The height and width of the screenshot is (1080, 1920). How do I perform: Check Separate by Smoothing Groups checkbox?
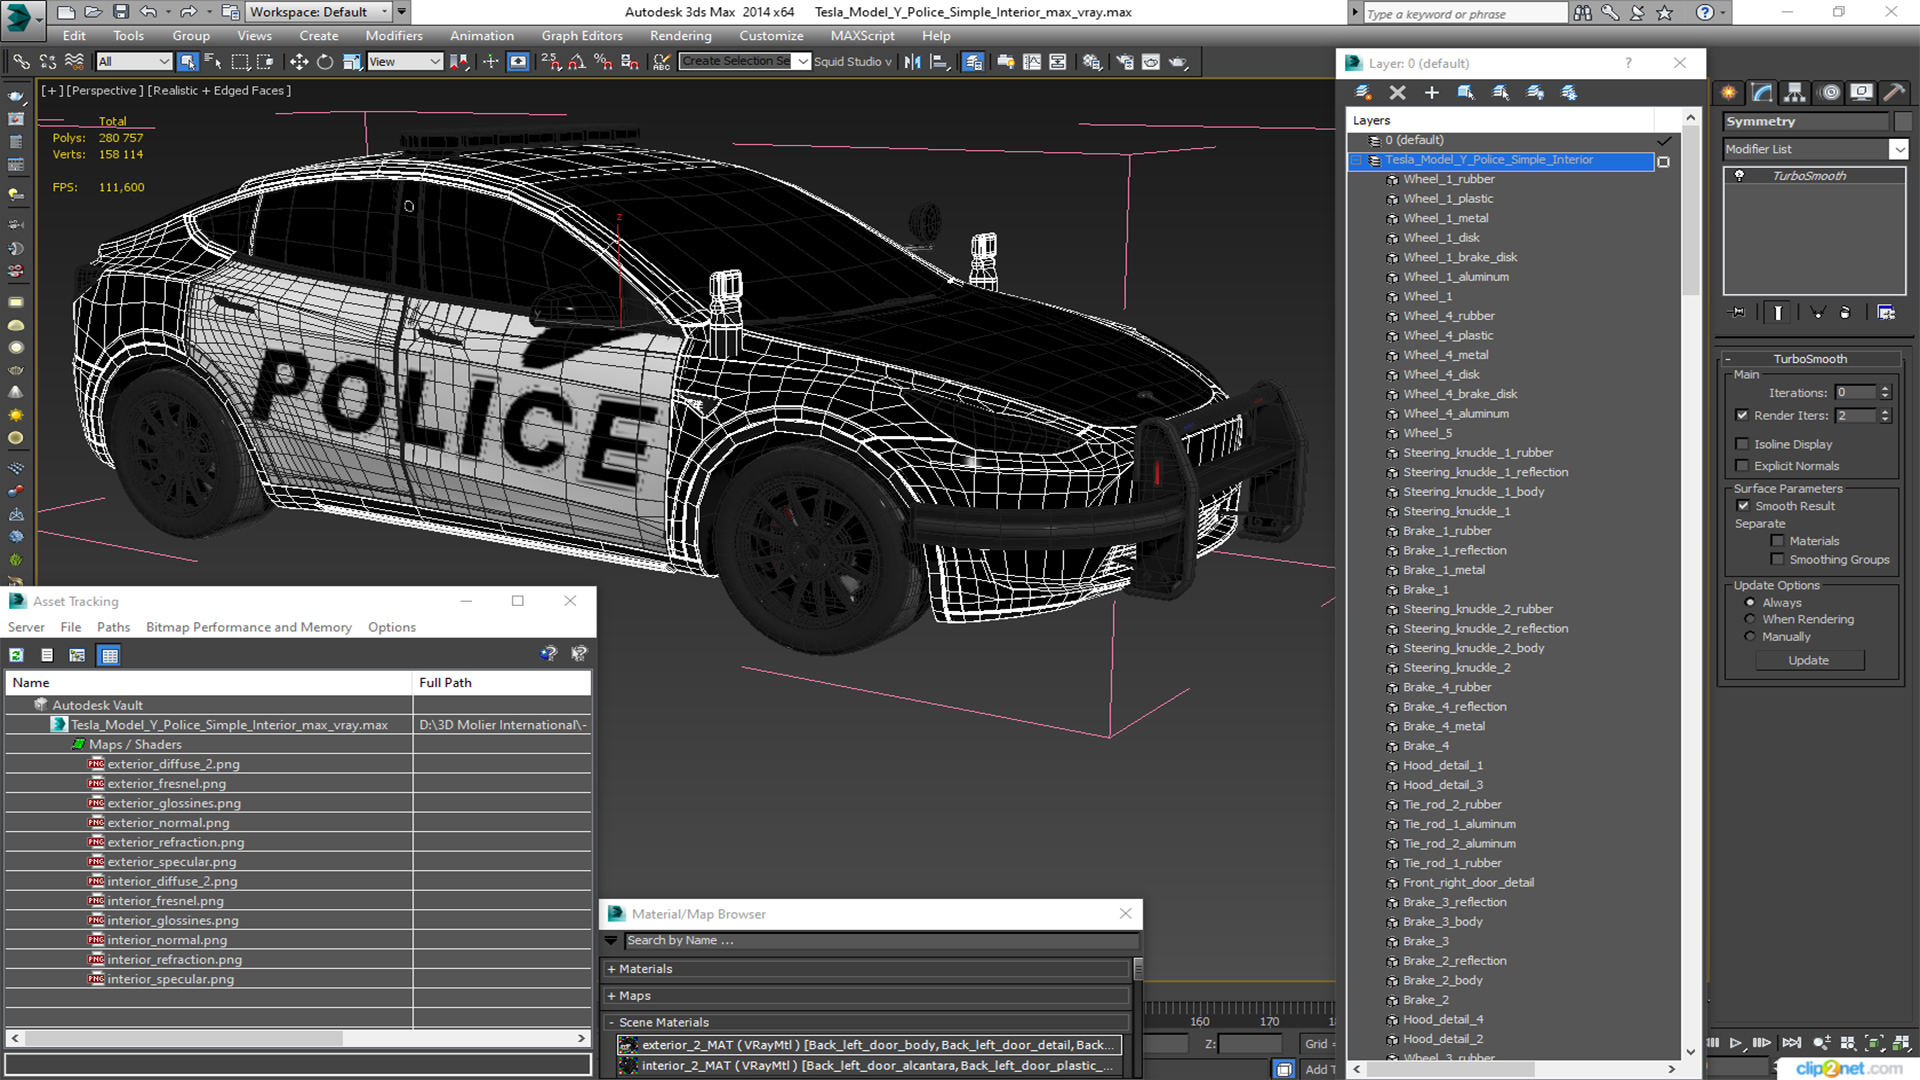(1777, 560)
